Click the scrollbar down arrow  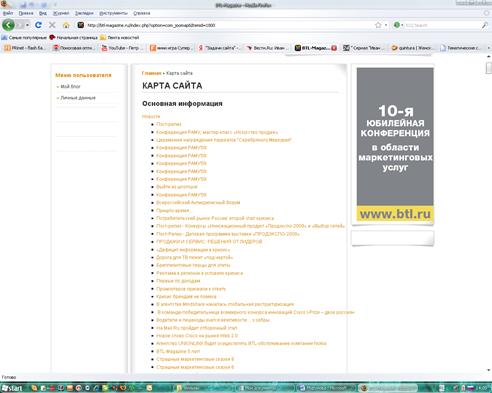coord(489,370)
